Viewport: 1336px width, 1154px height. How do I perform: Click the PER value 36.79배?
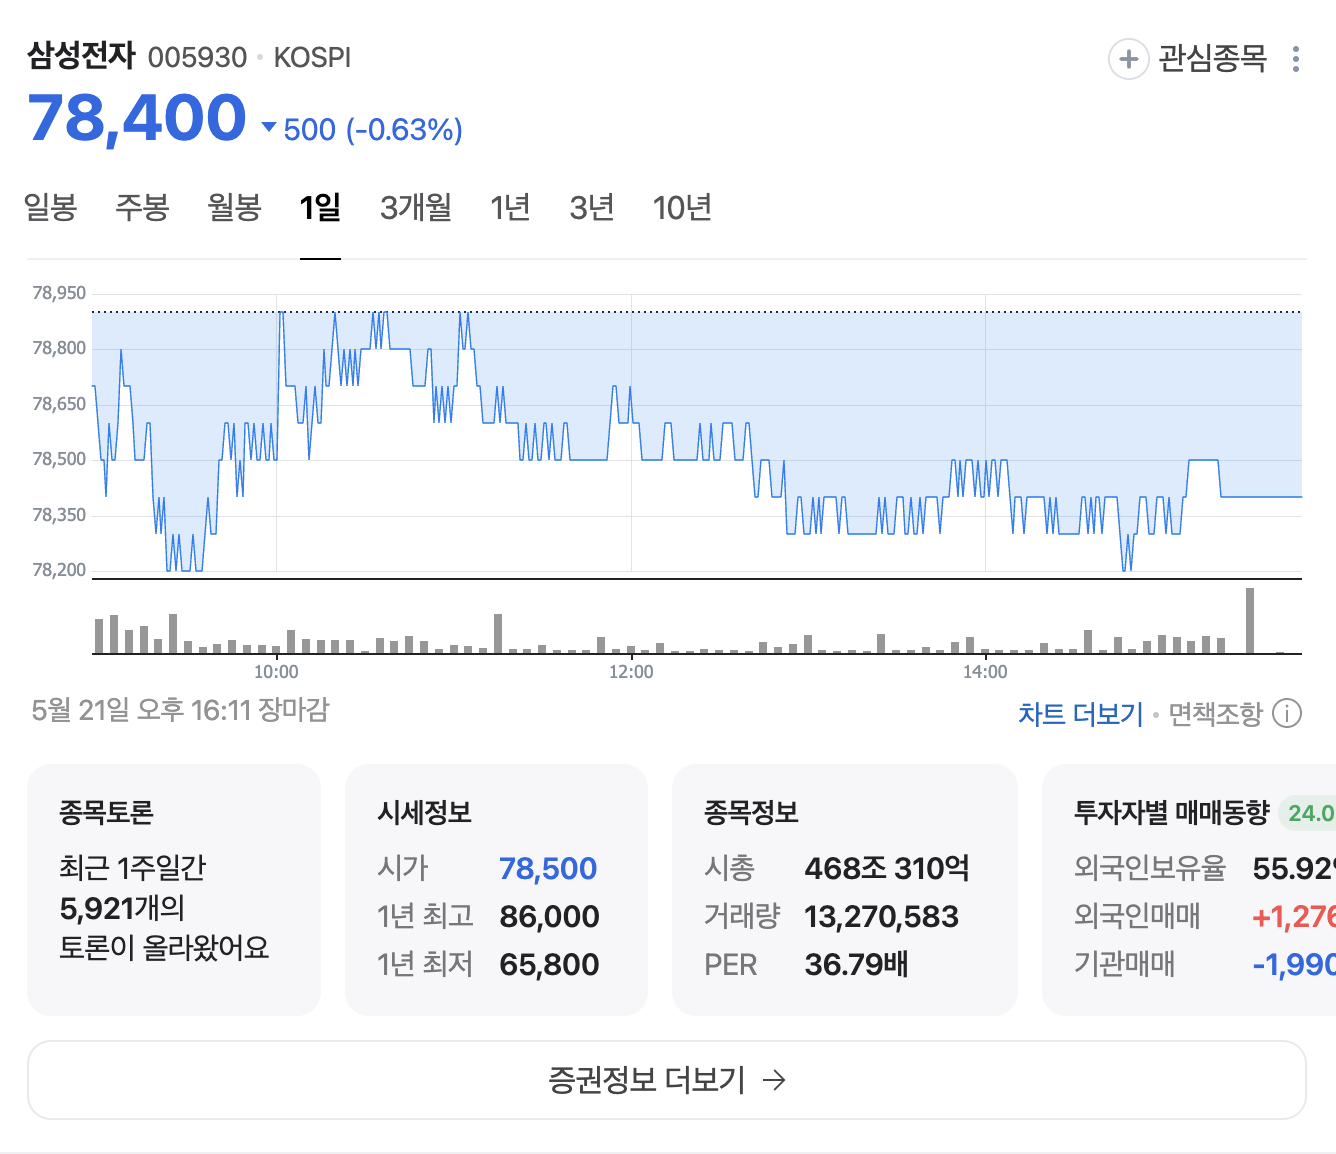(856, 965)
